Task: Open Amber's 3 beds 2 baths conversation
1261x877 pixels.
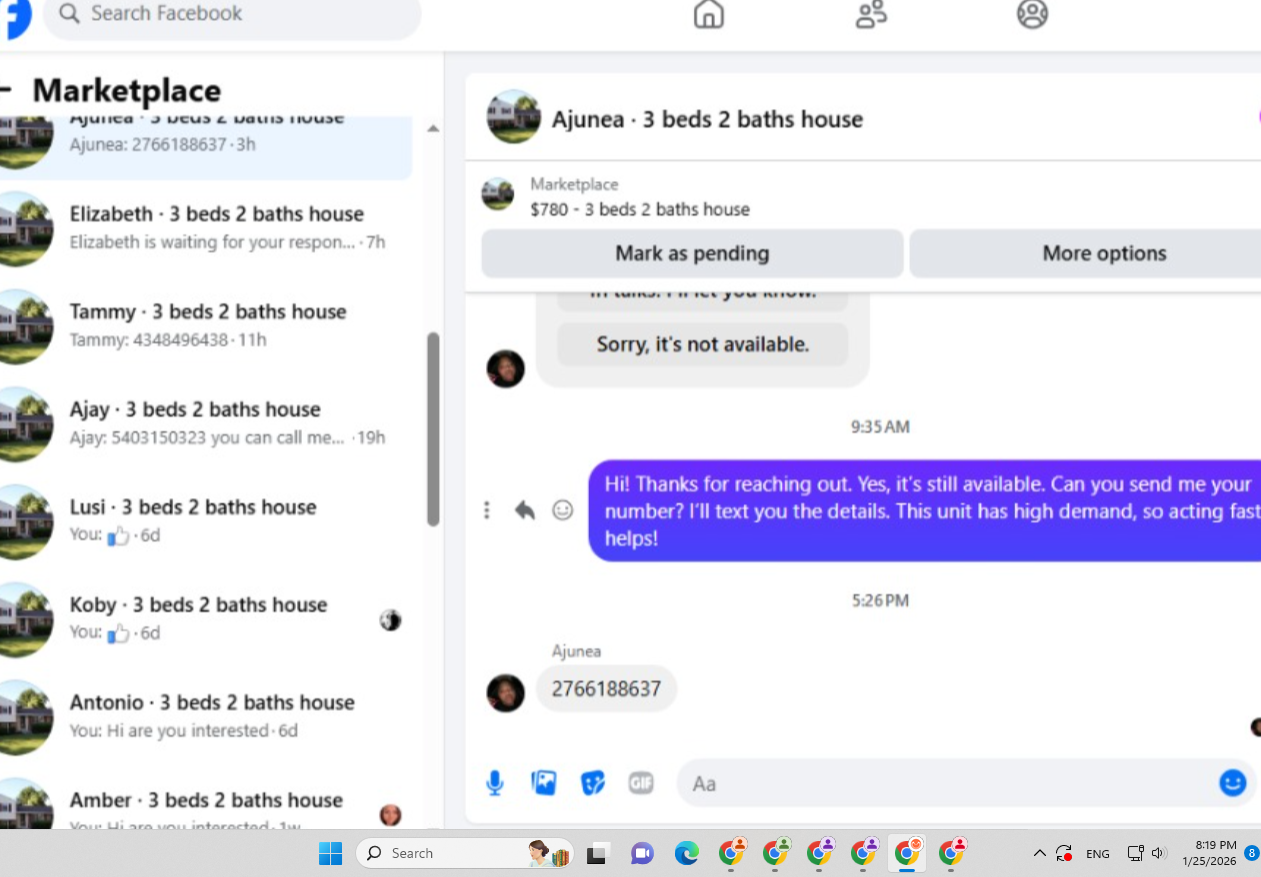Action: point(205,805)
